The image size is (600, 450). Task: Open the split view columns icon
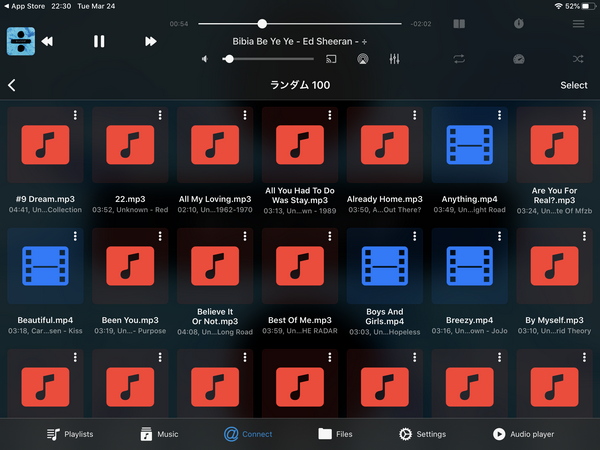(459, 24)
